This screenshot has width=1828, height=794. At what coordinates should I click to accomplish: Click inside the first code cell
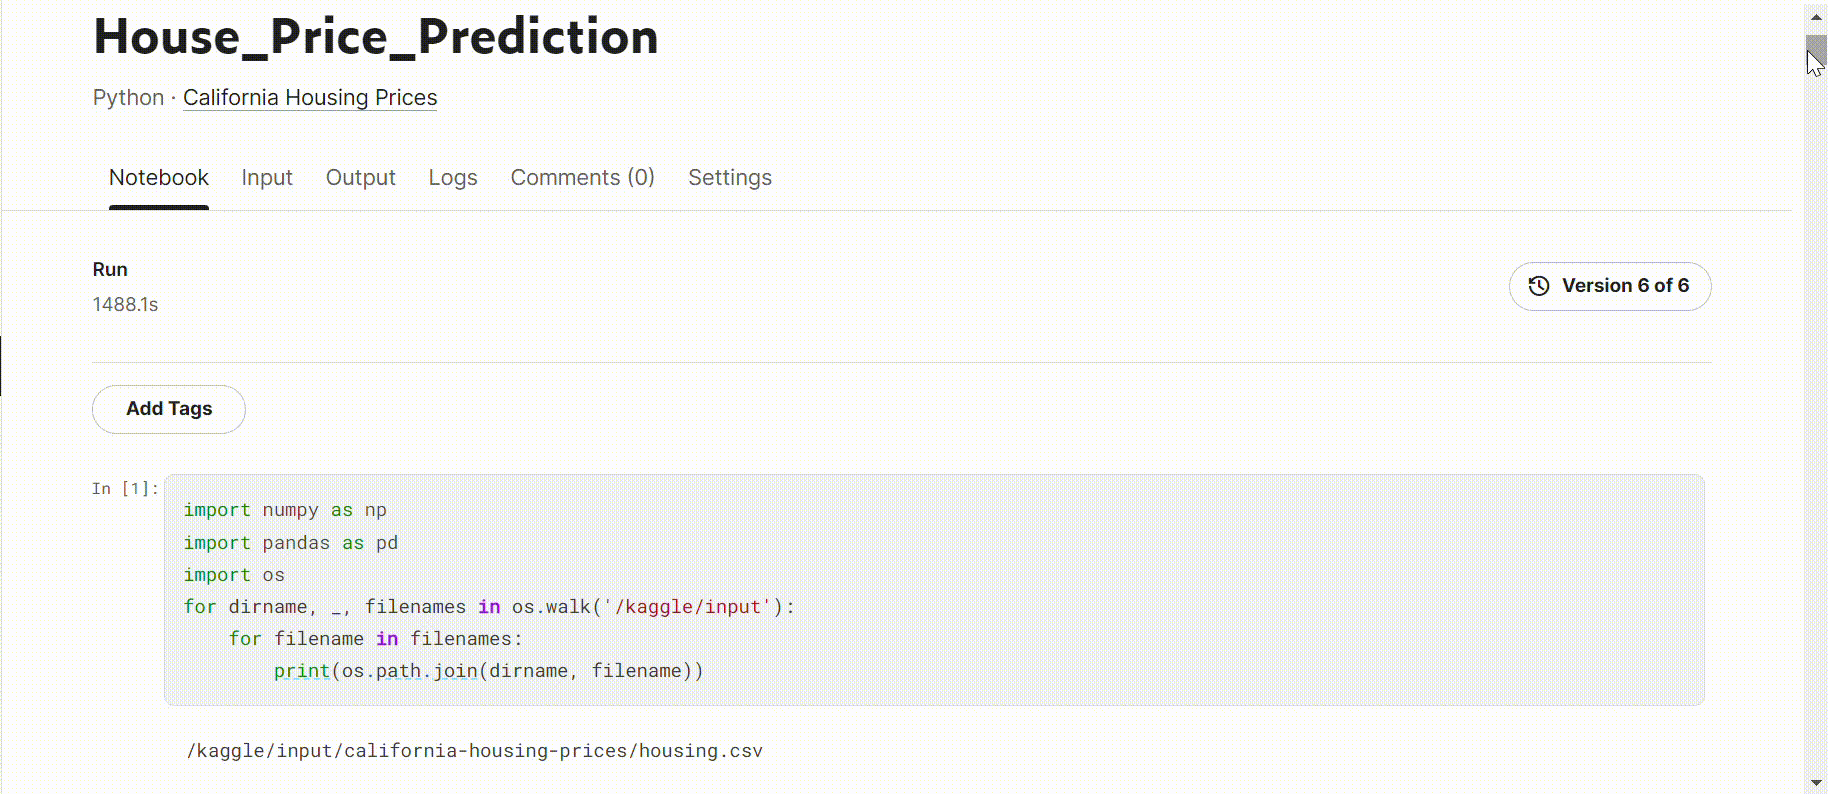pos(934,590)
